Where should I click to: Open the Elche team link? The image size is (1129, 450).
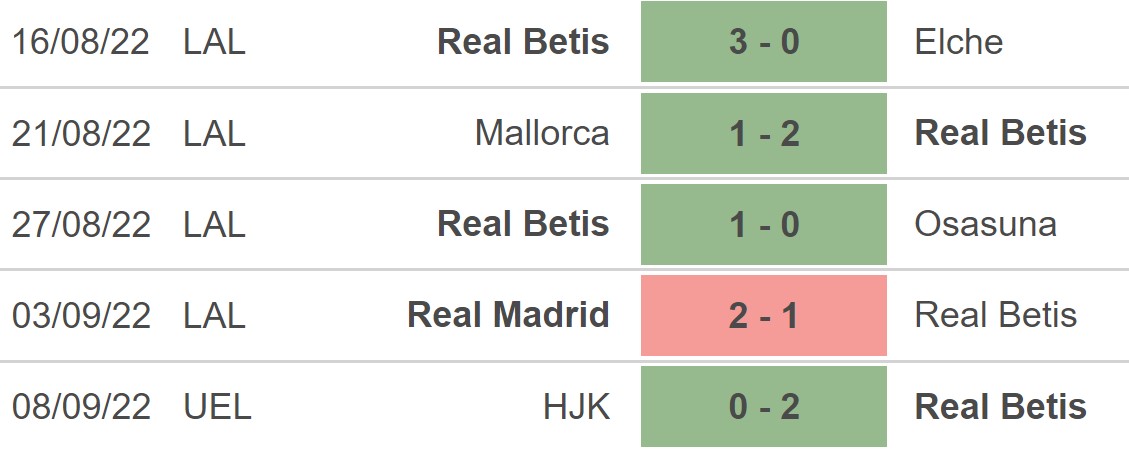pos(958,42)
